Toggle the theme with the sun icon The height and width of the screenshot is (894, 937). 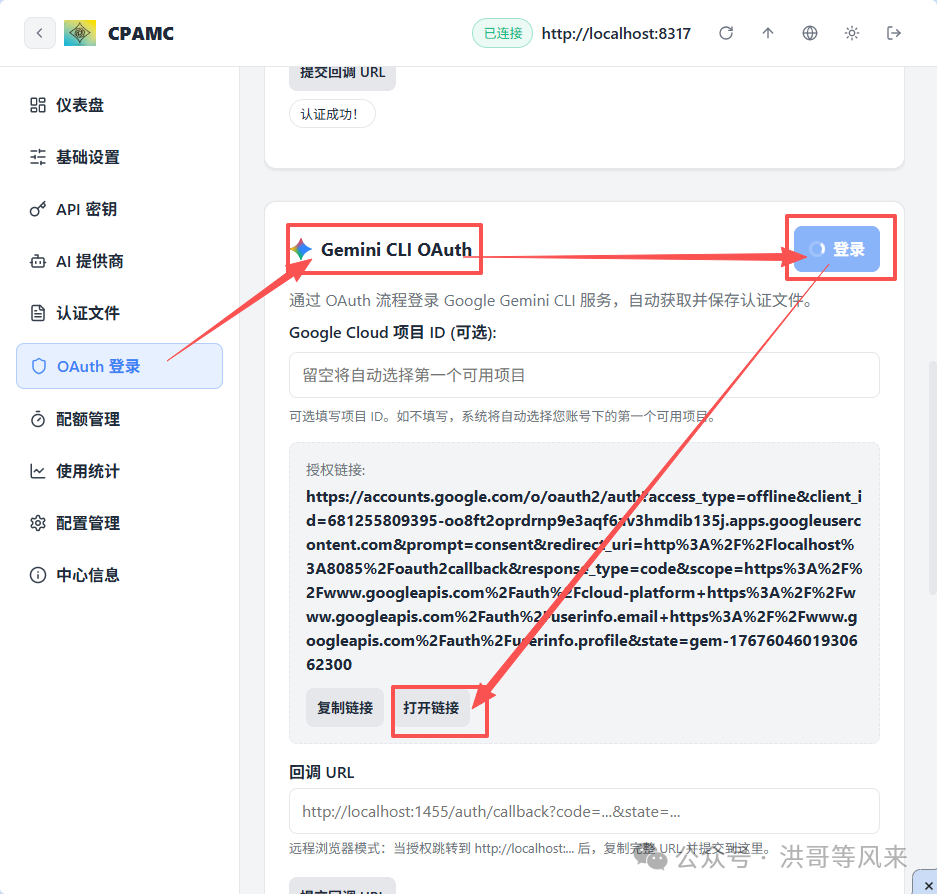pyautogui.click(x=851, y=32)
